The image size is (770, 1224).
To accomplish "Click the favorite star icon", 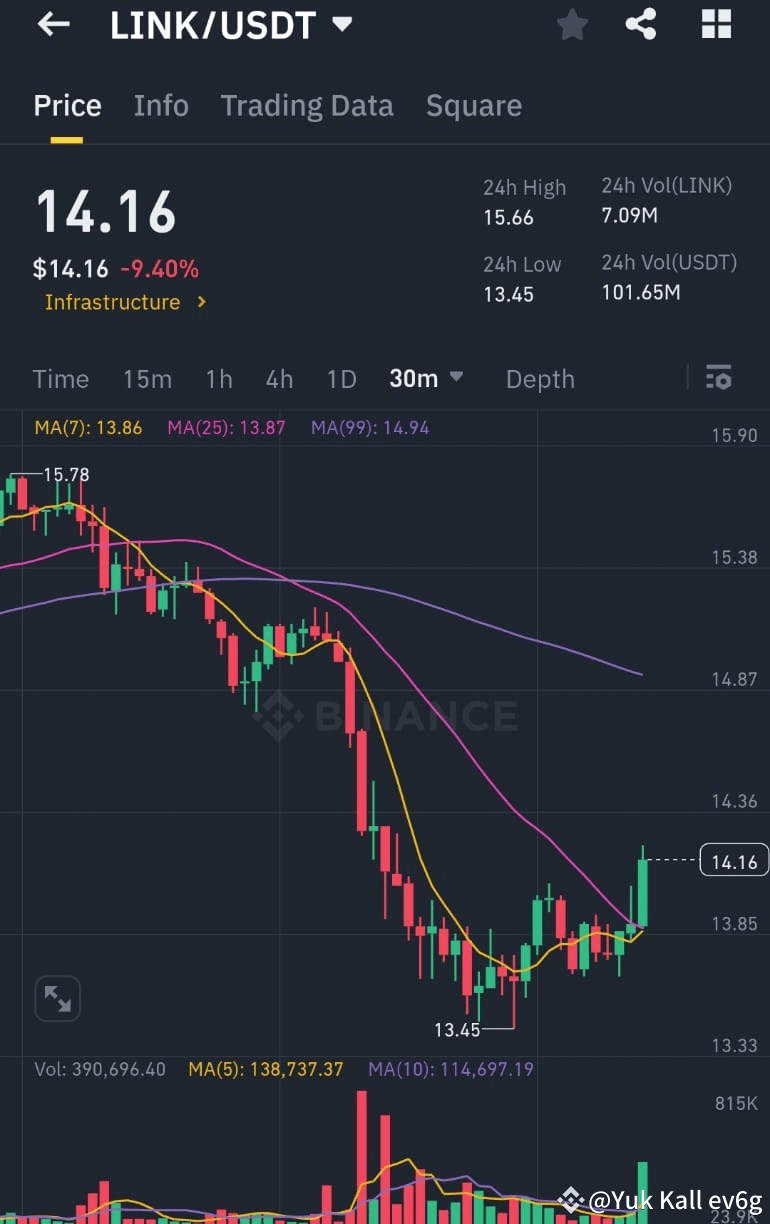I will click(x=572, y=24).
